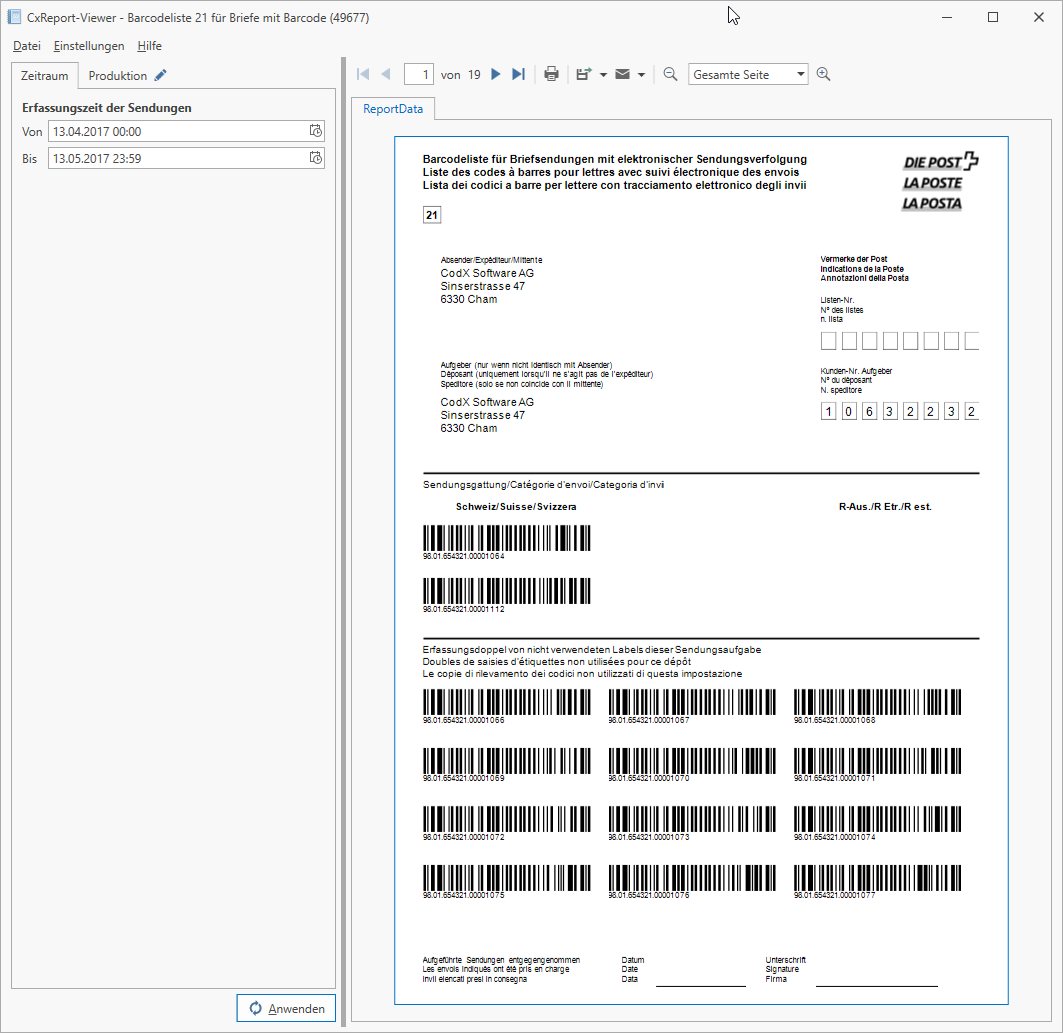
Task: Click the CxReport-Viewer app icon in title bar
Action: pyautogui.click(x=14, y=17)
